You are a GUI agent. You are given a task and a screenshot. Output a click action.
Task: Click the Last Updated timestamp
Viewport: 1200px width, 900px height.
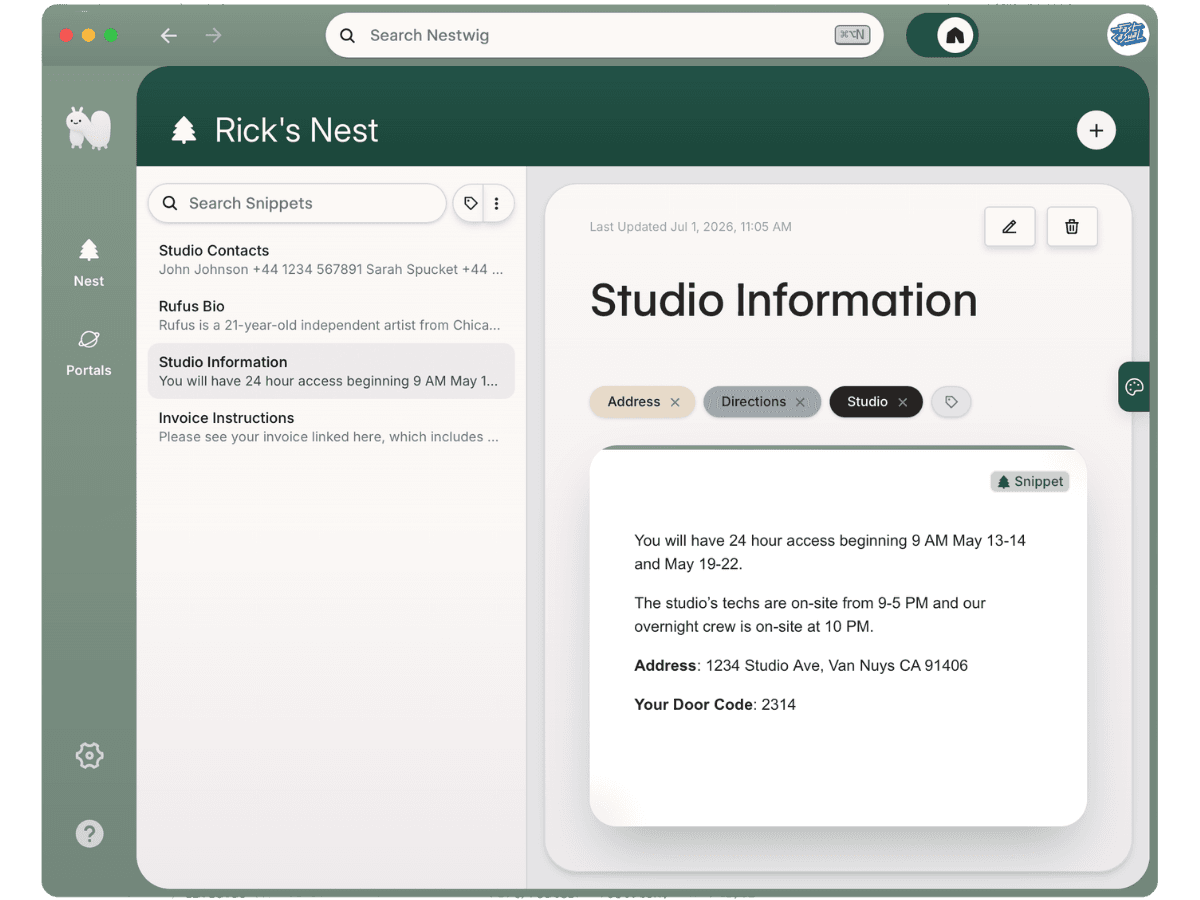(690, 227)
